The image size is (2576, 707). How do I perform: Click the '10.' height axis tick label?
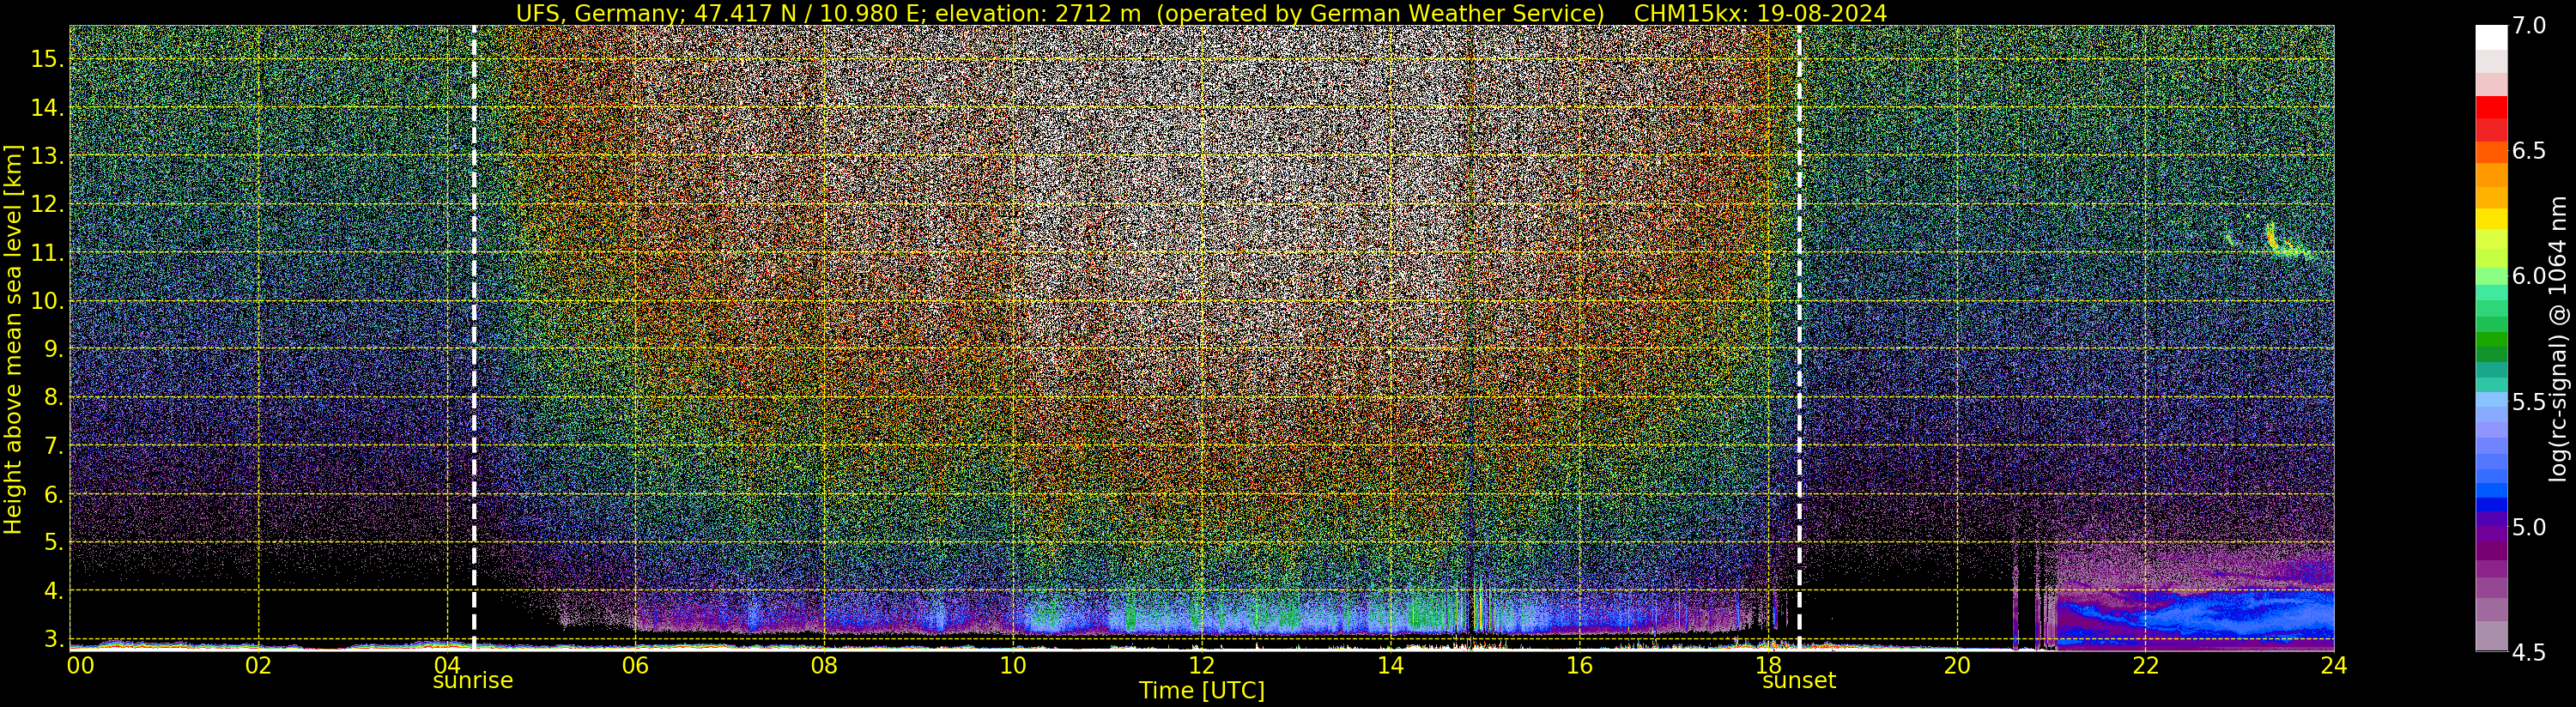47,301
